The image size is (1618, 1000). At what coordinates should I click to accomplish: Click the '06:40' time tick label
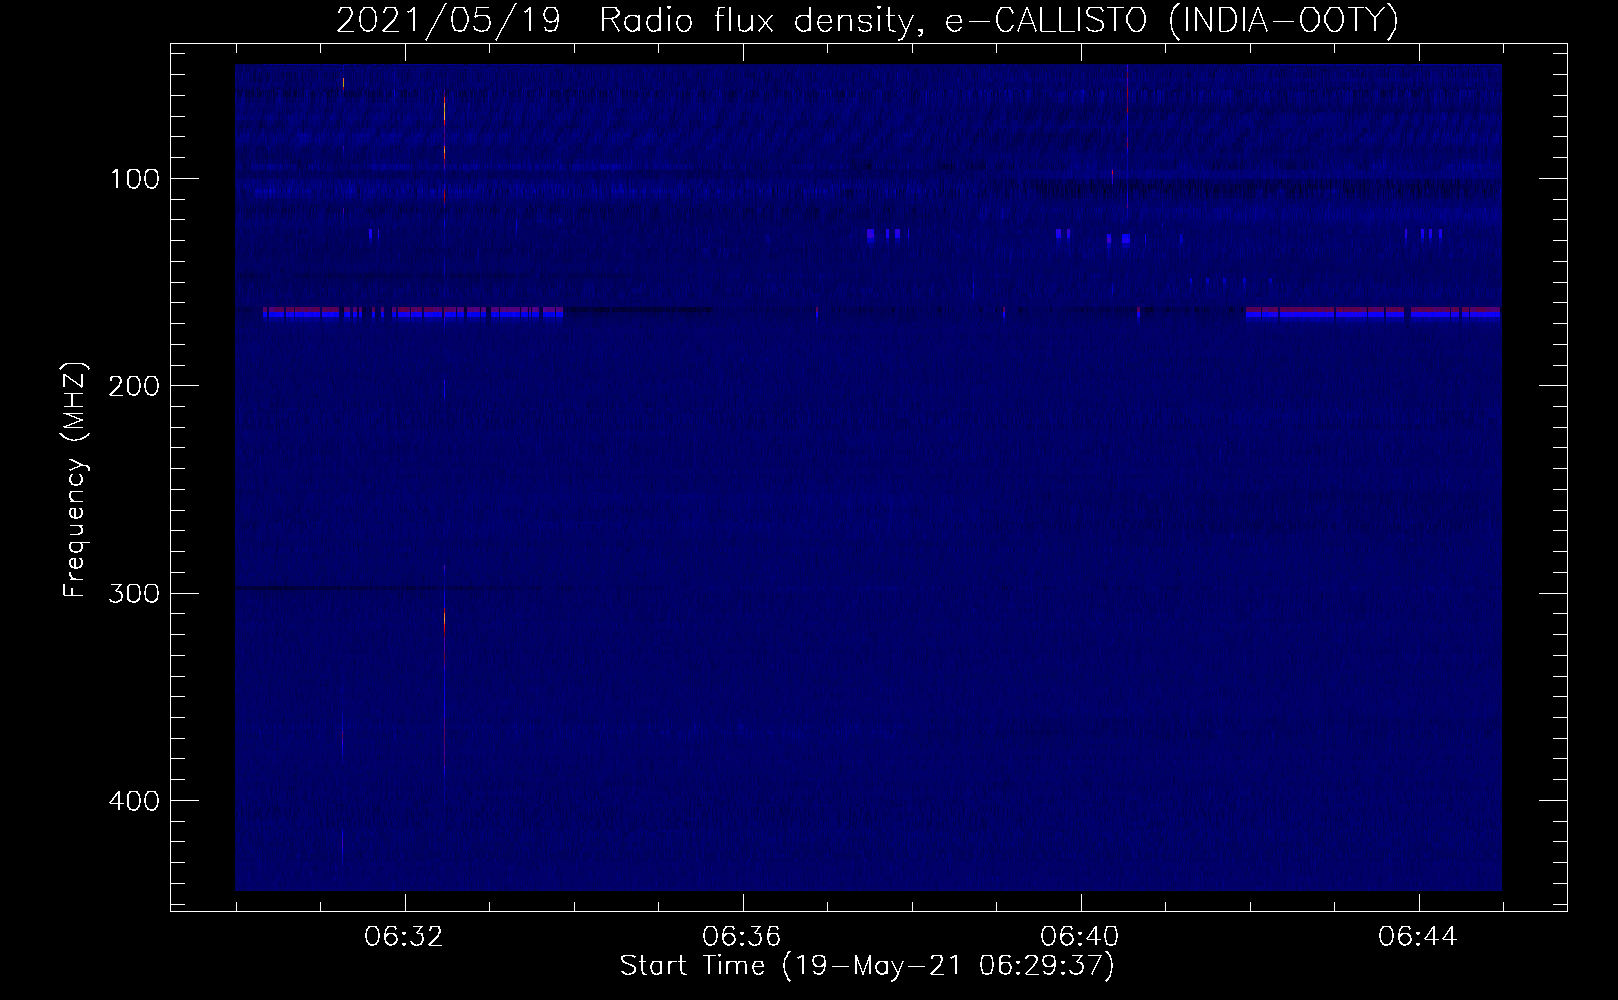coord(1080,937)
